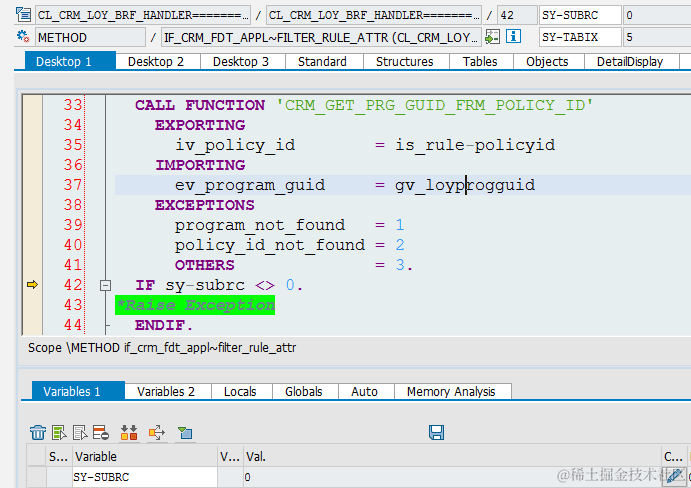Click the Val. cell showing 0 for SY-SUBRC
Viewport: 691px width, 488px height.
[453, 477]
